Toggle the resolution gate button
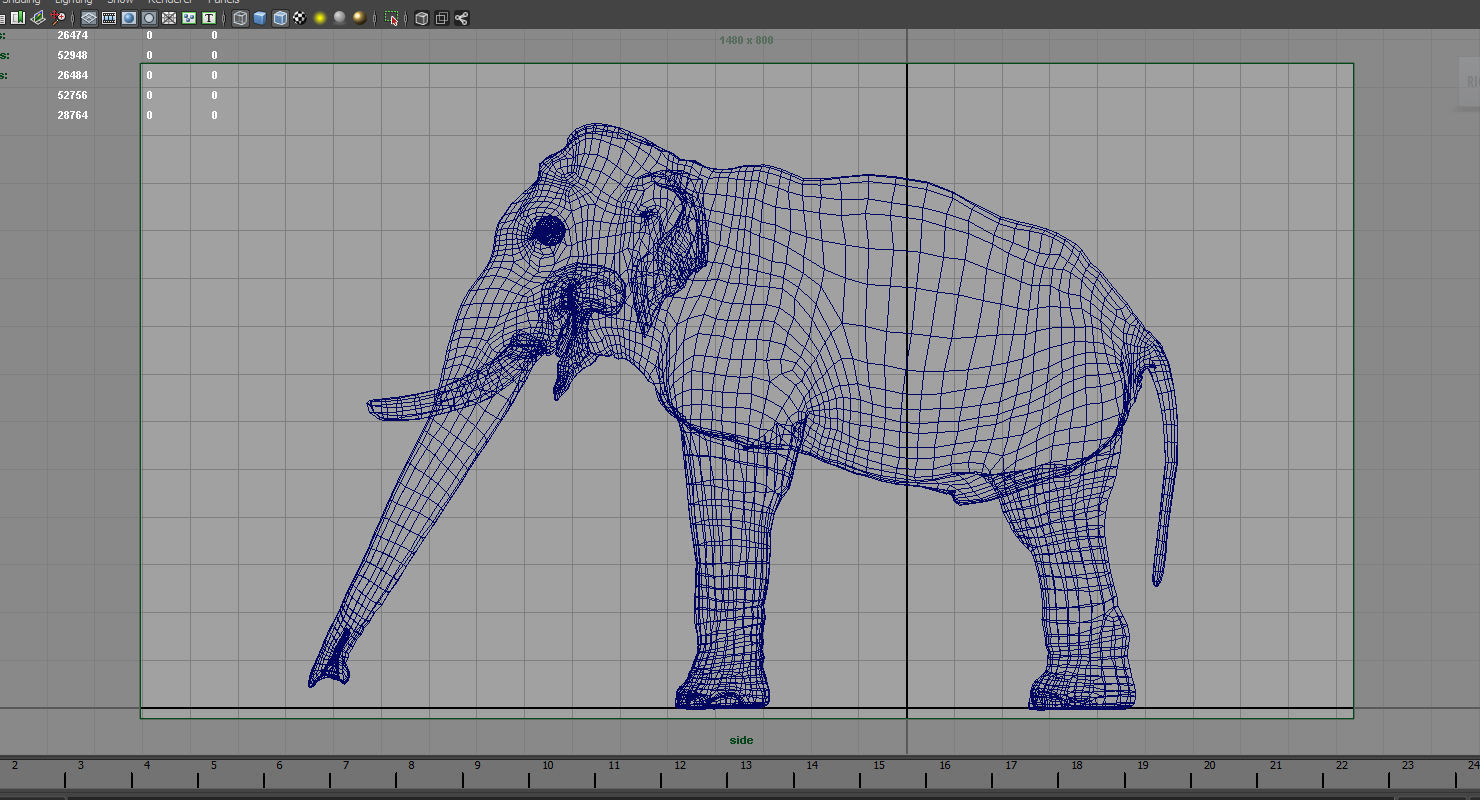Screen dimensions: 1480x800 point(129,18)
